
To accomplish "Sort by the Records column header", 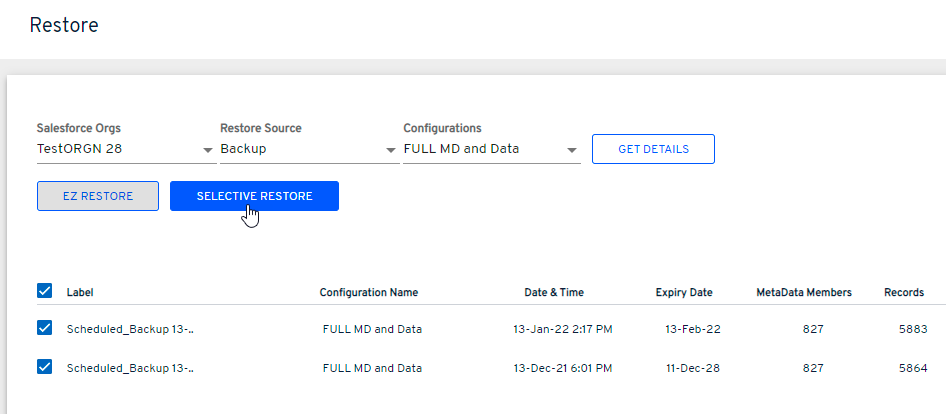I will point(904,292).
